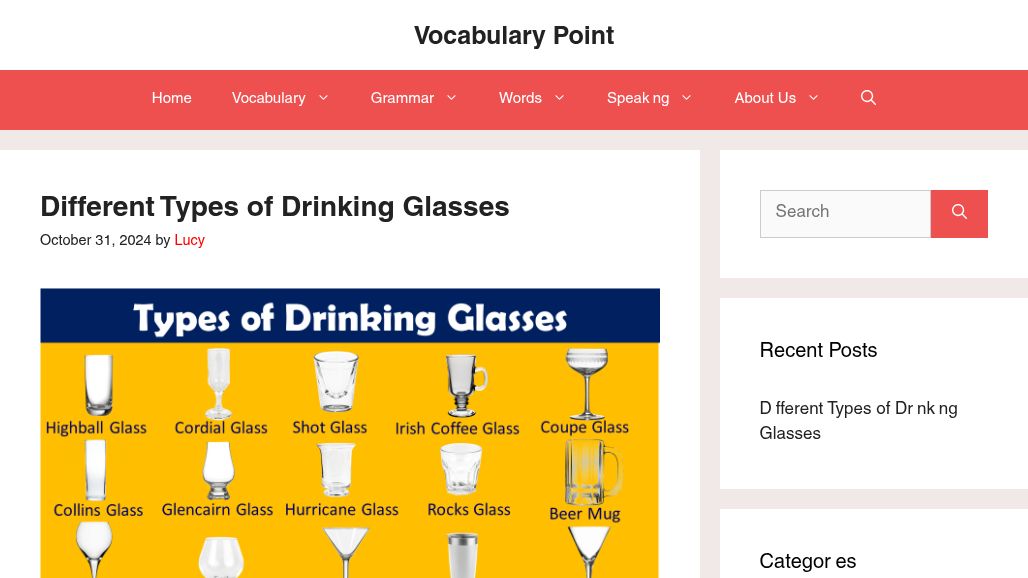The image size is (1028, 578).
Task: Click inside the Search input field
Action: point(845,213)
